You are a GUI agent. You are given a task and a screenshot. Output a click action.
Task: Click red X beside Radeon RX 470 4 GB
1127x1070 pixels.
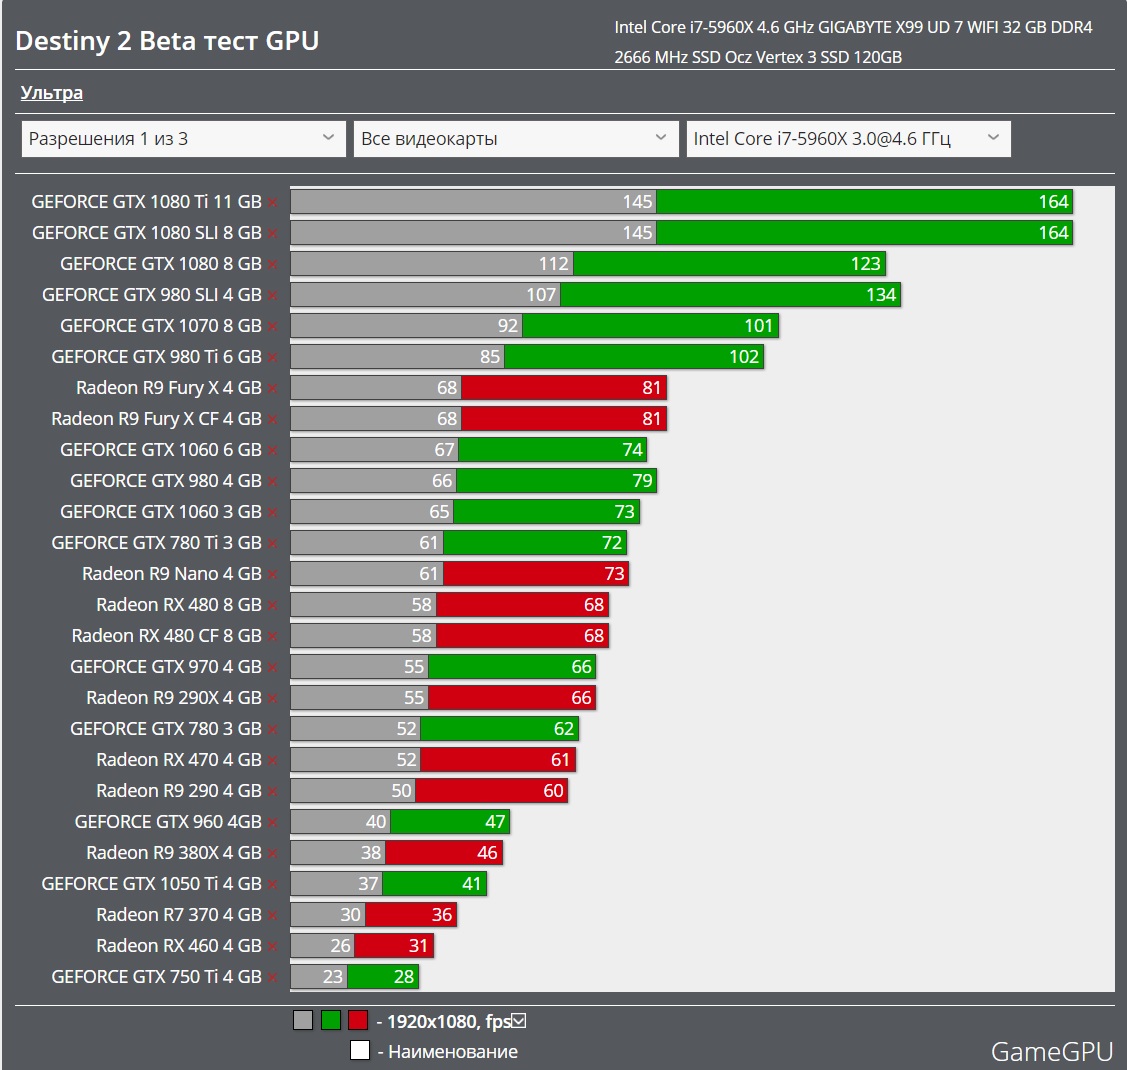[272, 761]
